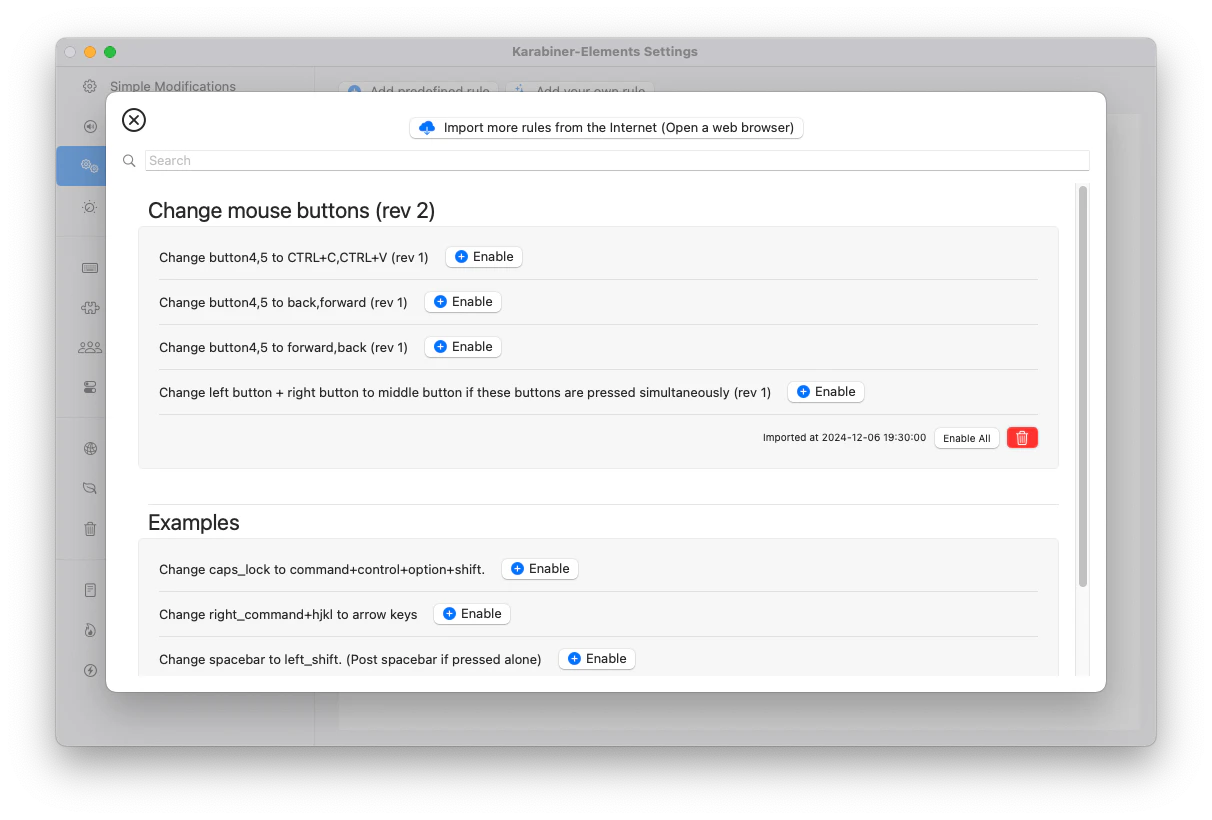Open Simple Modifications gear icon in sidebar
The width and height of the screenshot is (1212, 820).
pyautogui.click(x=90, y=86)
